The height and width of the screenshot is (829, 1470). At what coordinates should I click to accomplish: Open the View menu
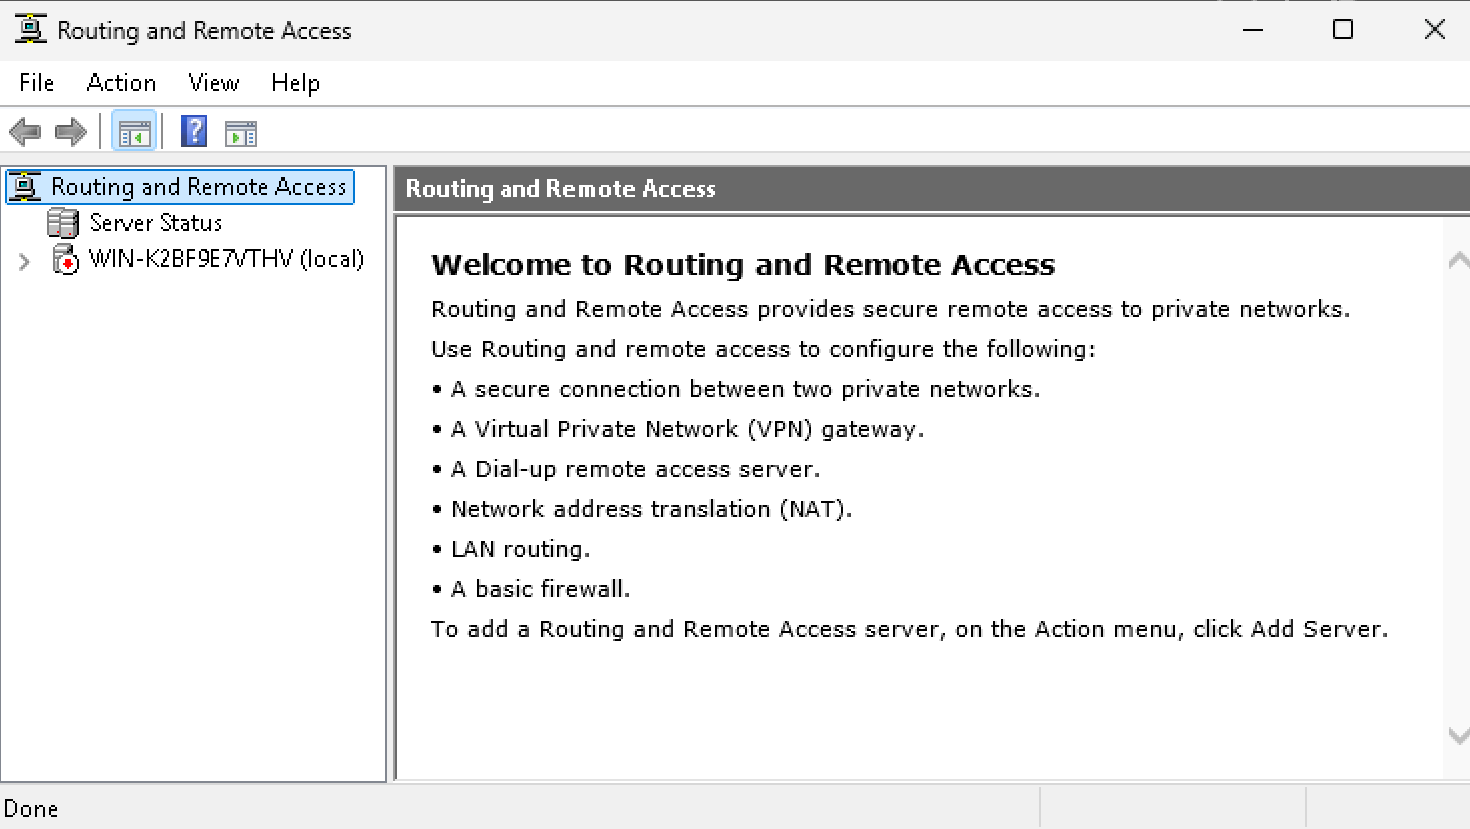click(x=214, y=83)
